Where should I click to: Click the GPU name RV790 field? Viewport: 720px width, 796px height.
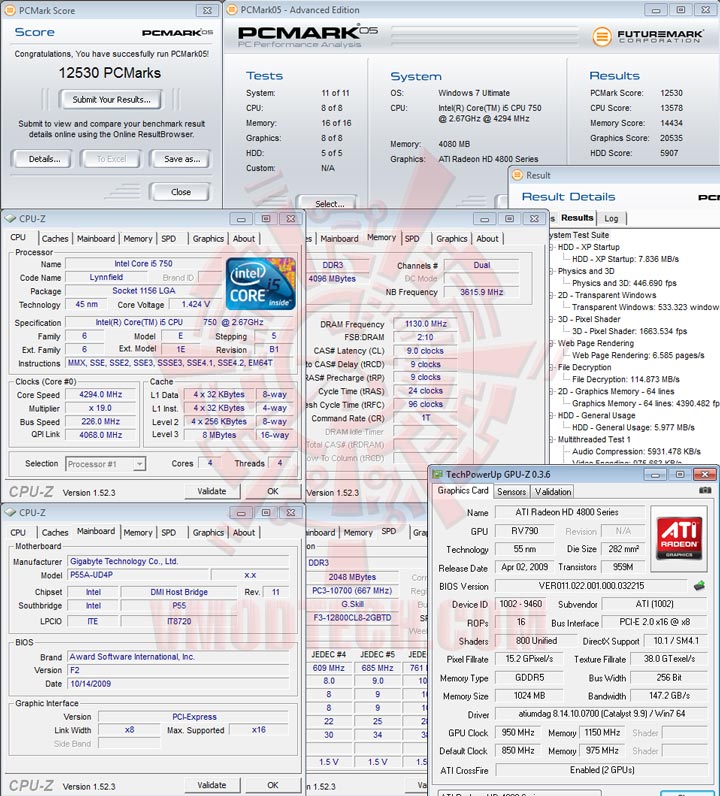click(525, 530)
